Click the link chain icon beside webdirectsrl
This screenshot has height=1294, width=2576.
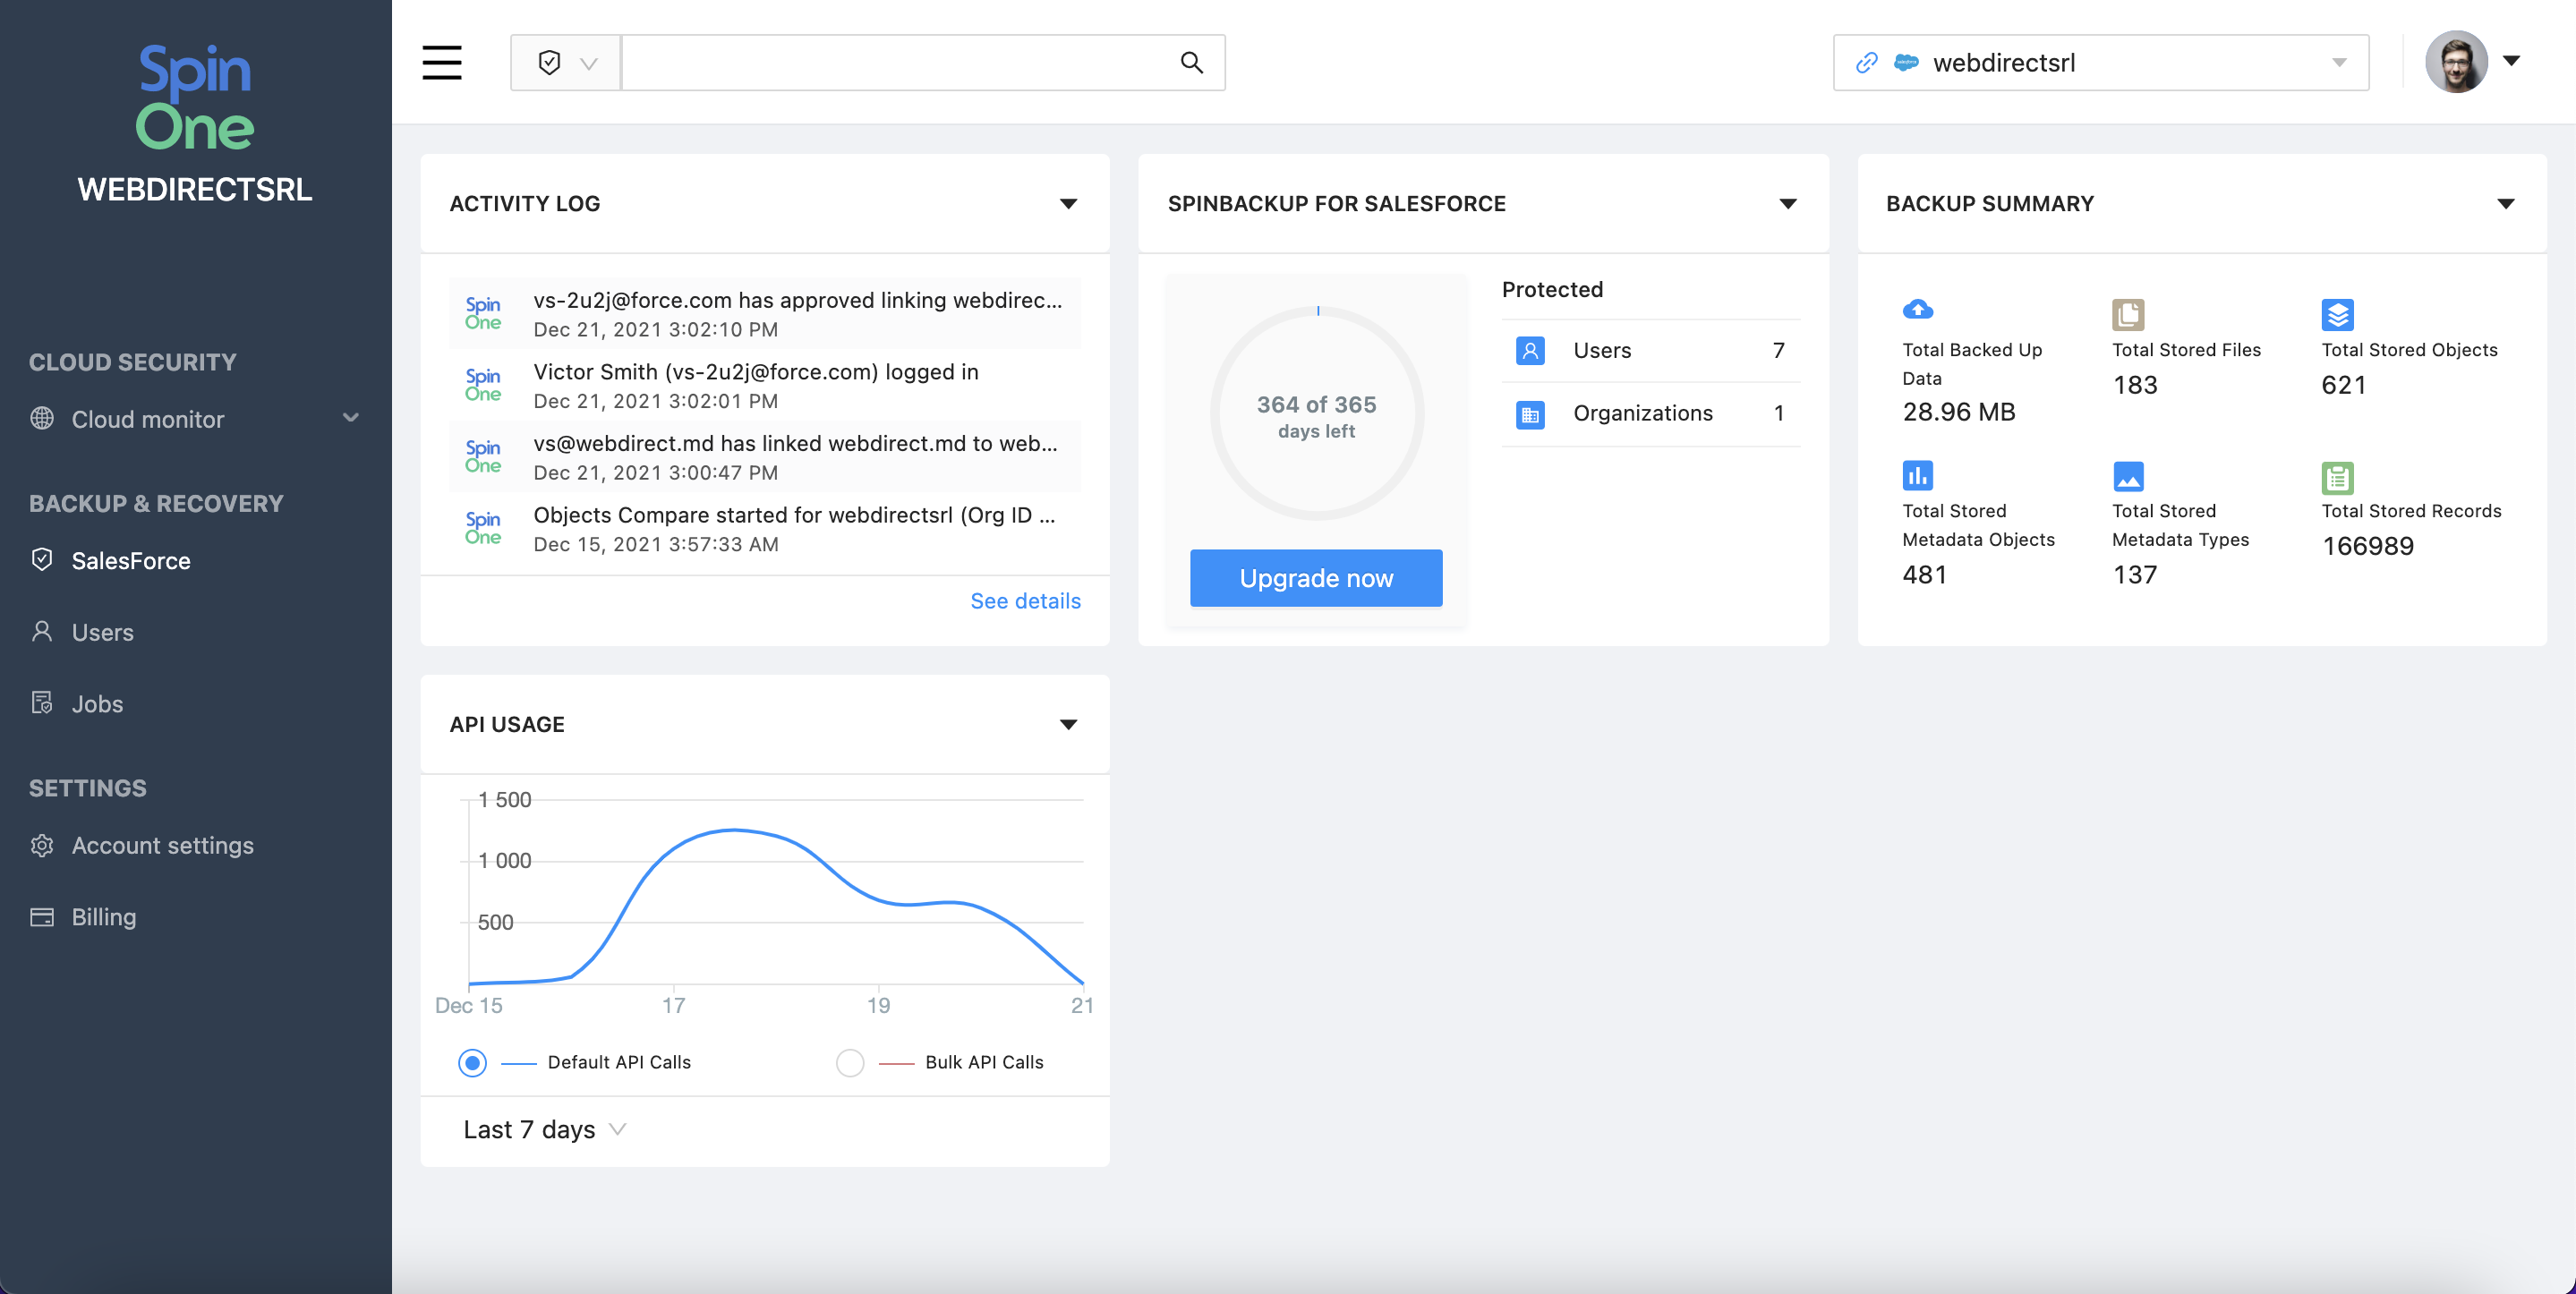[1865, 62]
